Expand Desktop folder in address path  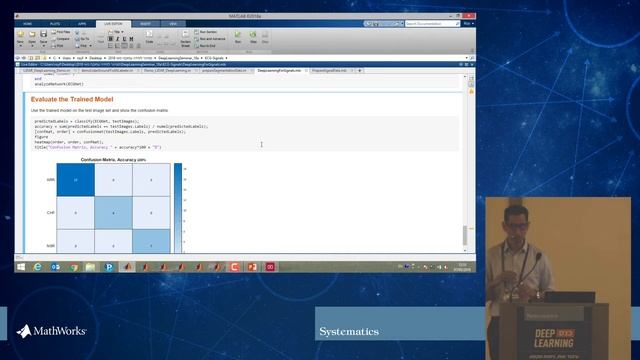(105, 58)
